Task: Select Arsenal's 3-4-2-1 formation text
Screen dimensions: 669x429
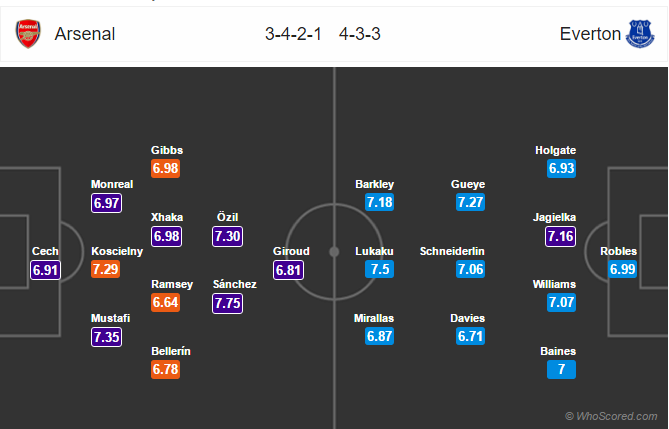Action: tap(297, 34)
